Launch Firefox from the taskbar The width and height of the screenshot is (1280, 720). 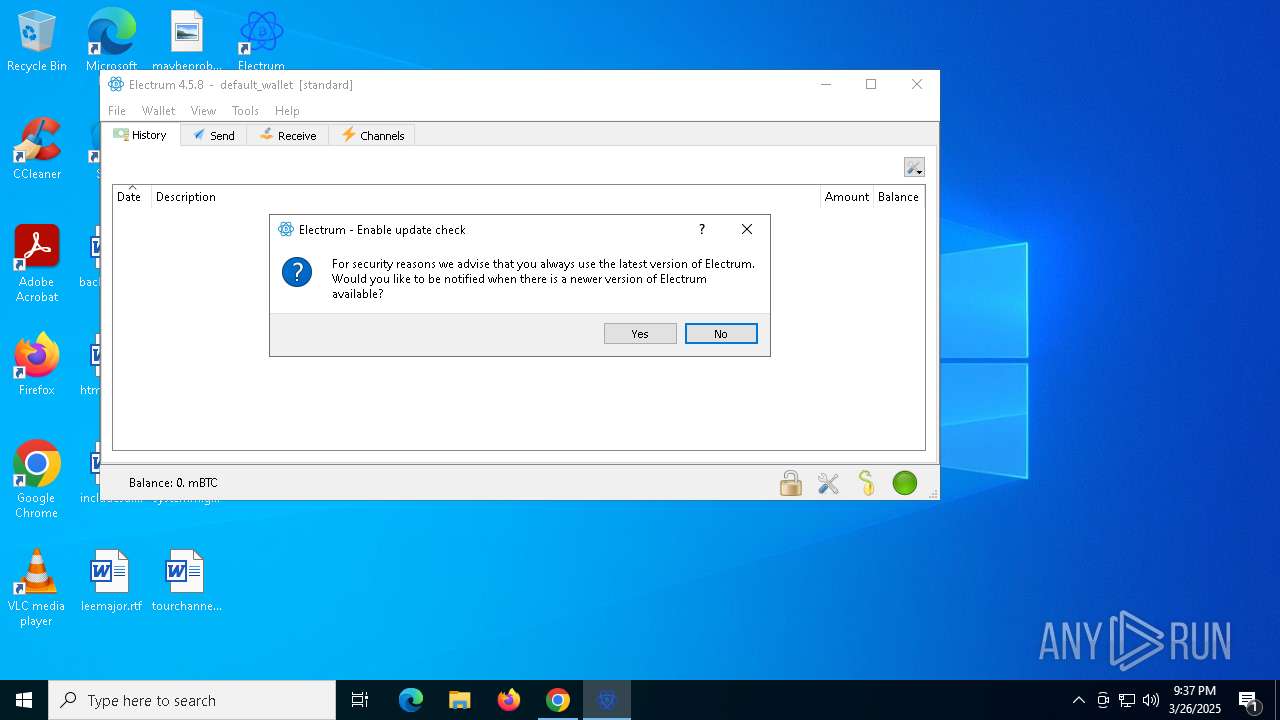coord(509,700)
